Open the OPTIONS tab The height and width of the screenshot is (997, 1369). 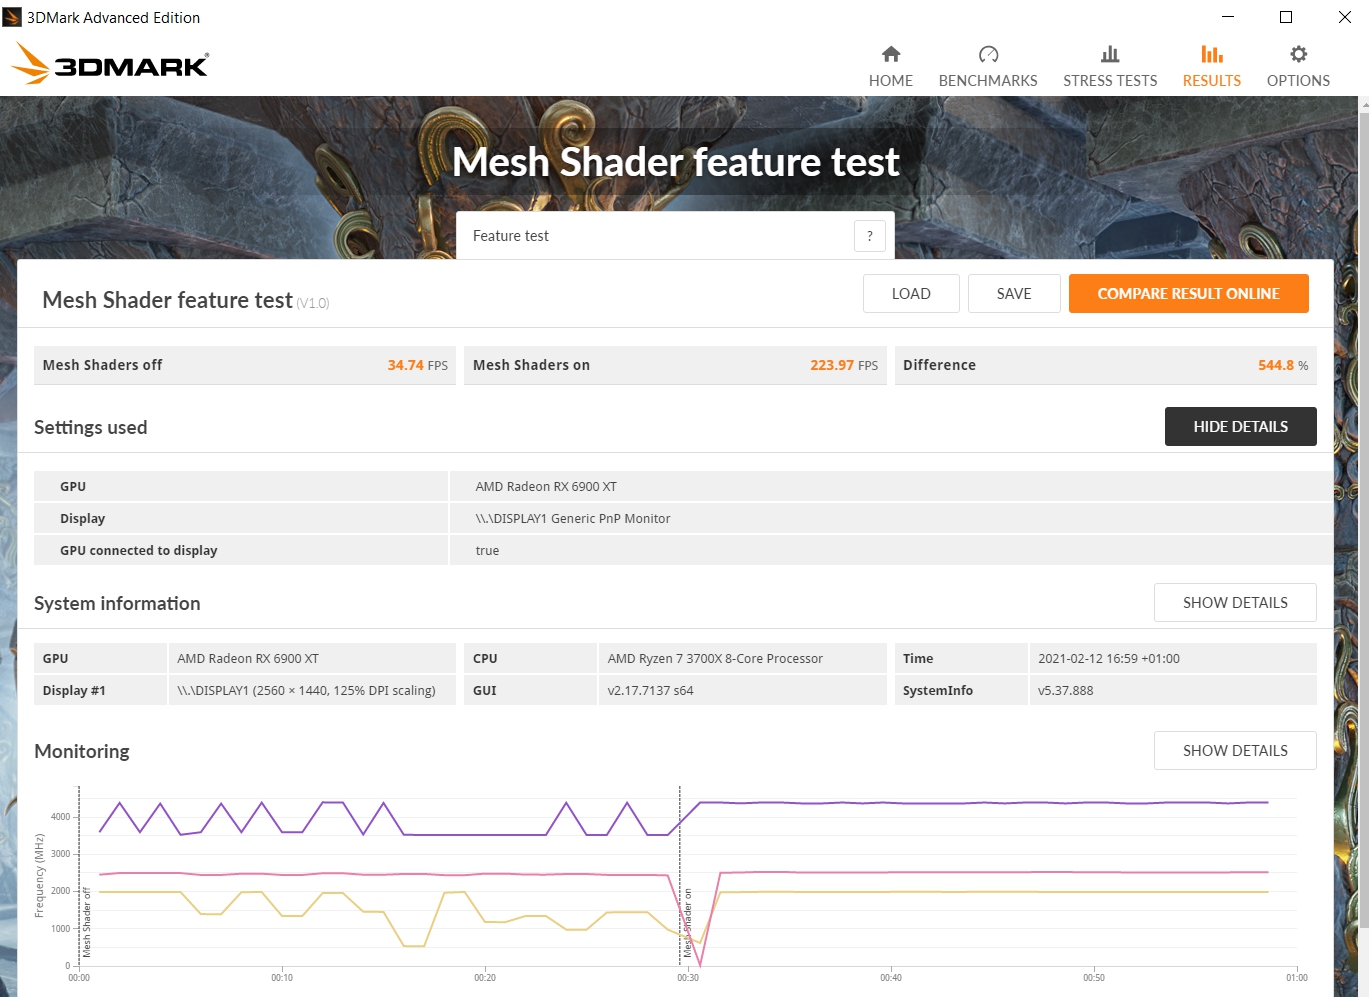click(x=1298, y=68)
